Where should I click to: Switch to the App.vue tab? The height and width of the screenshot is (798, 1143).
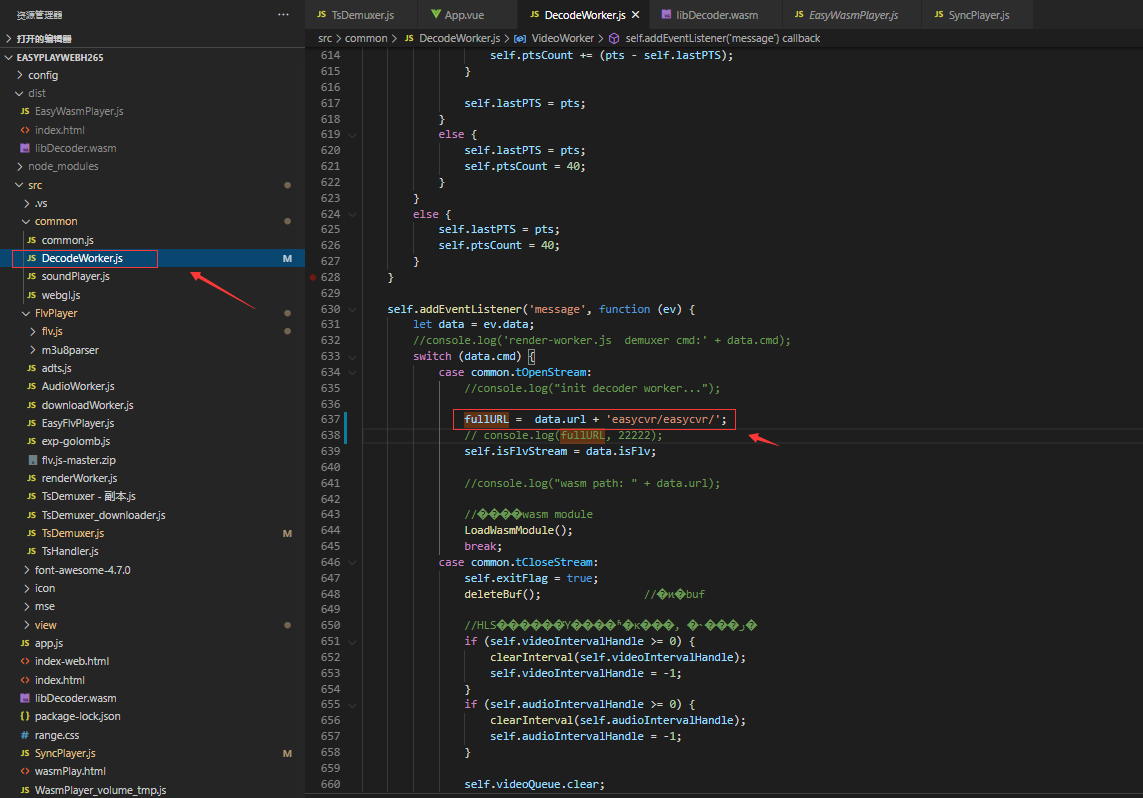[x=458, y=15]
